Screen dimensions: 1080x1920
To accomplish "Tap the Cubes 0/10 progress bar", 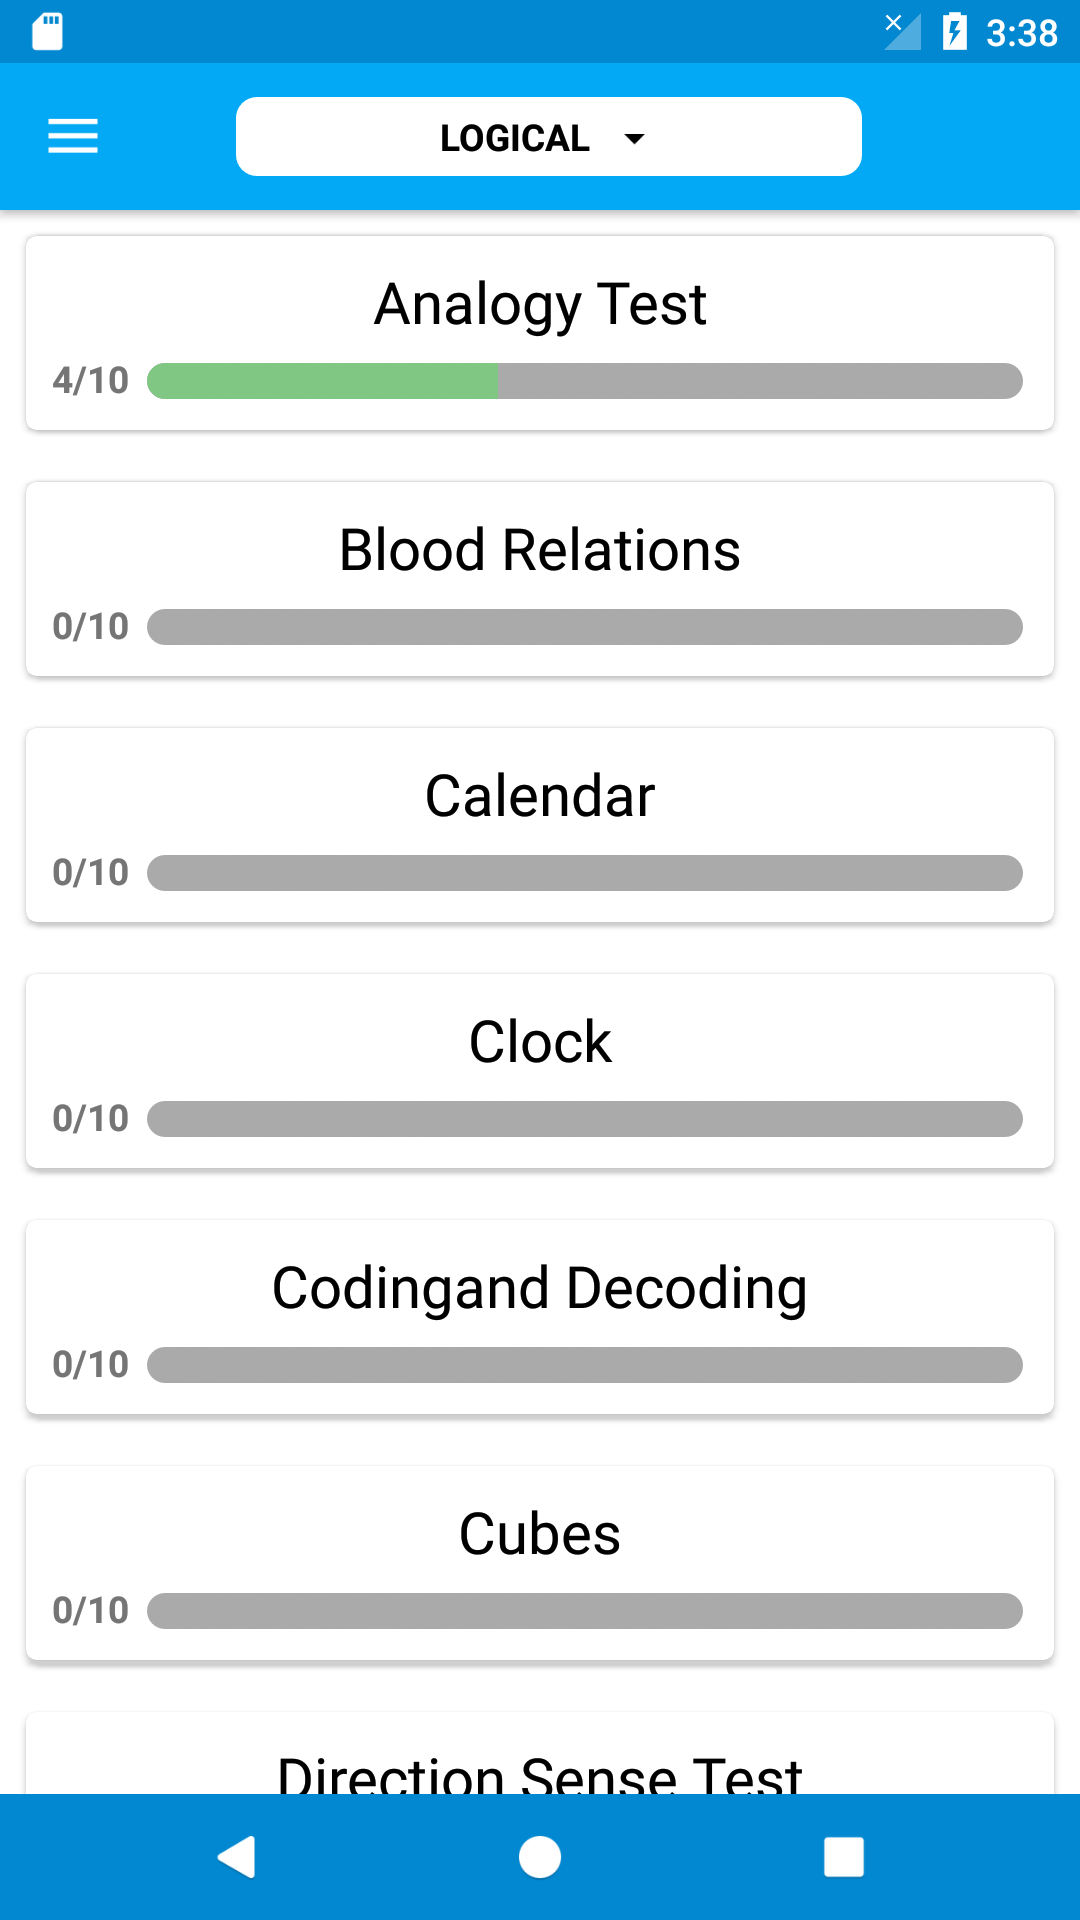I will [585, 1611].
